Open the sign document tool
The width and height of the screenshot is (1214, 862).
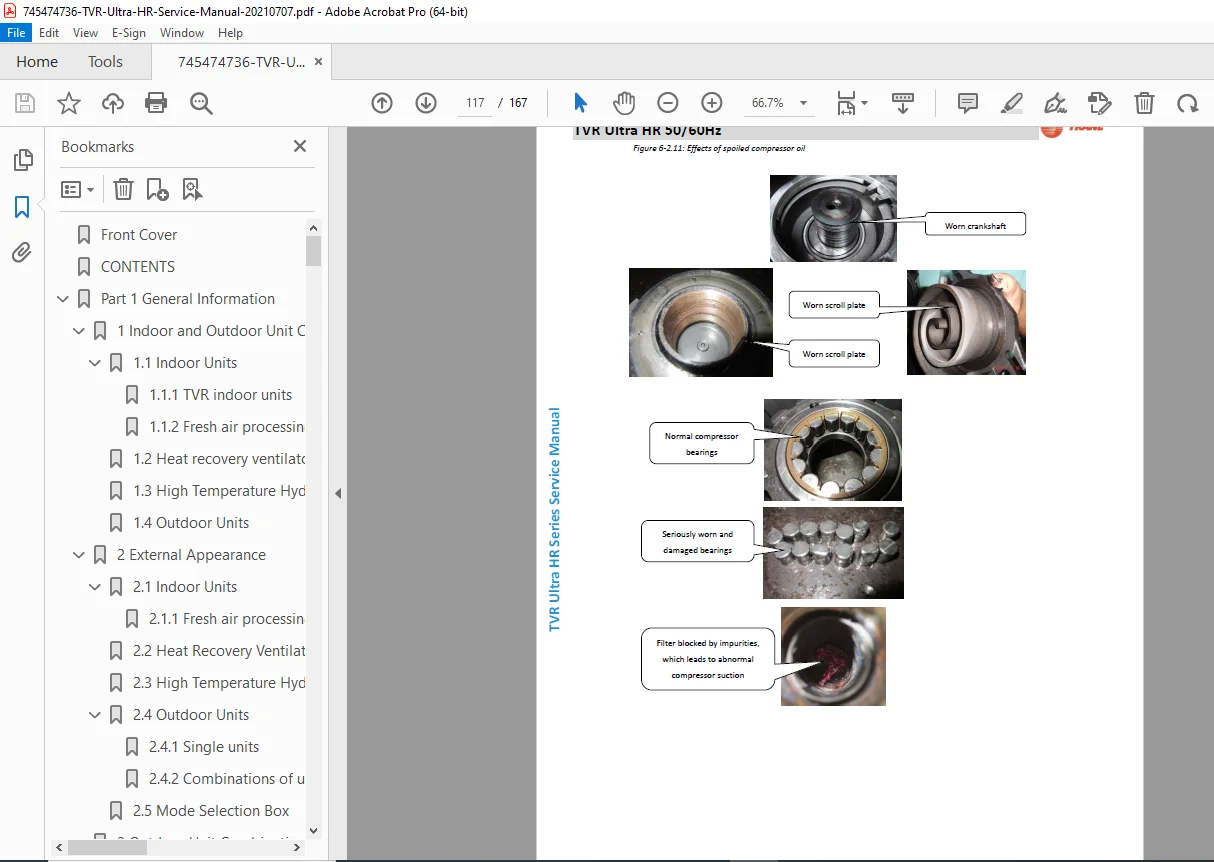(x=1055, y=103)
